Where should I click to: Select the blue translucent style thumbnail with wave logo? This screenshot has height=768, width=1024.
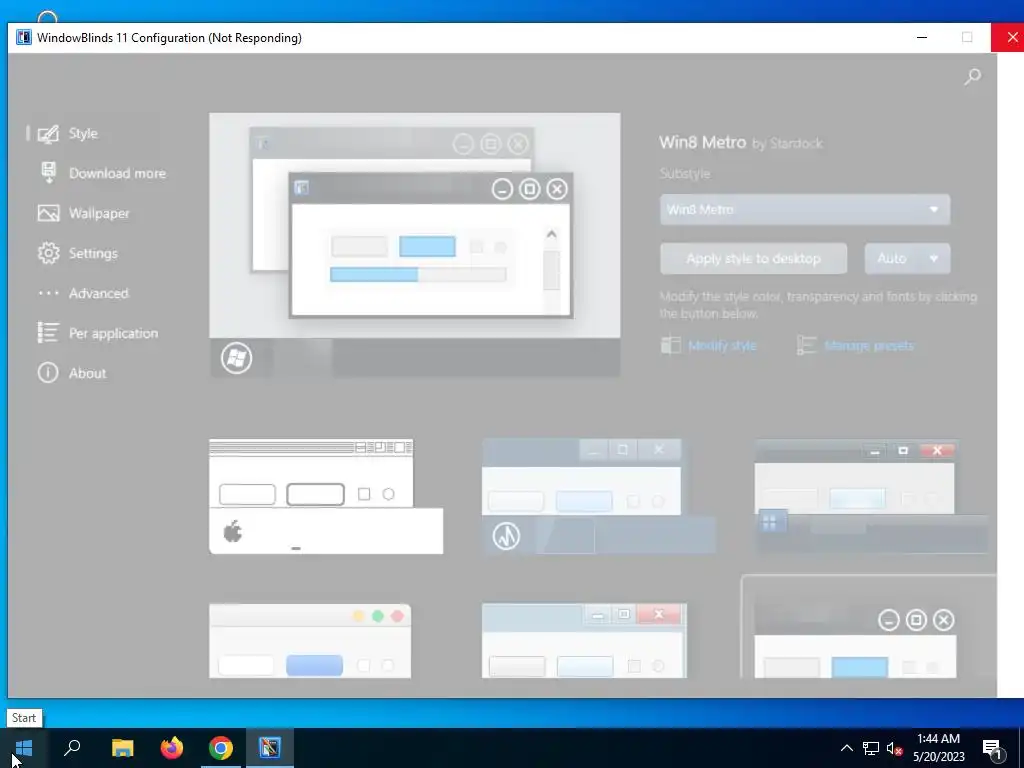coord(599,496)
